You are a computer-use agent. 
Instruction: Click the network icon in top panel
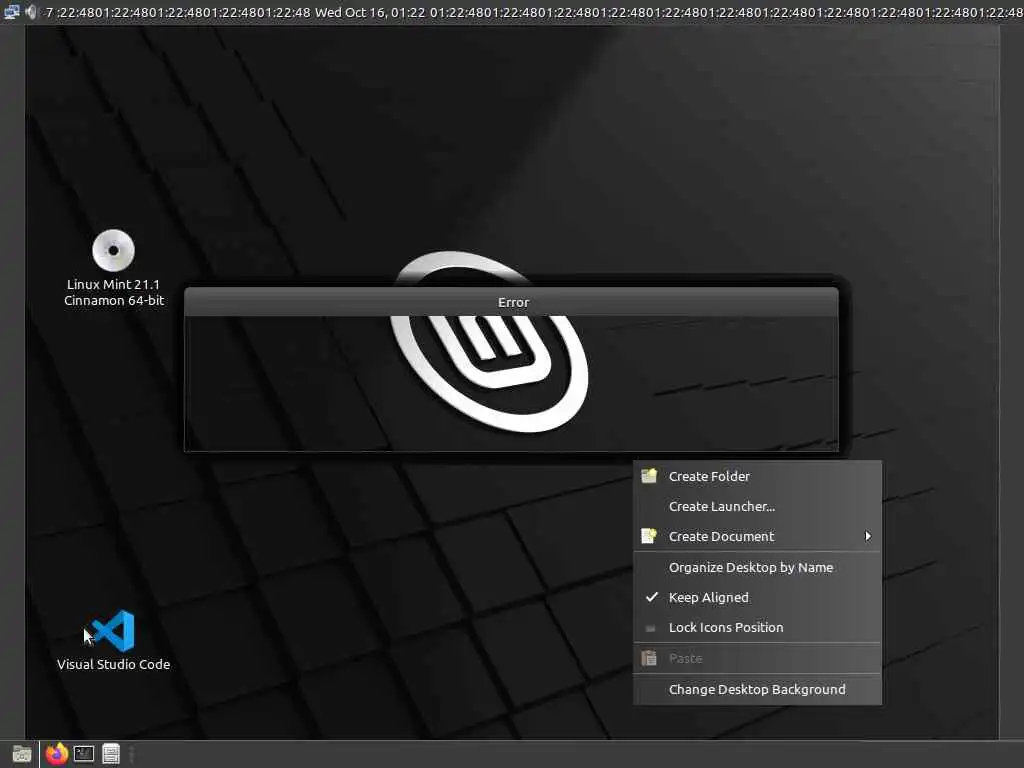[12, 12]
